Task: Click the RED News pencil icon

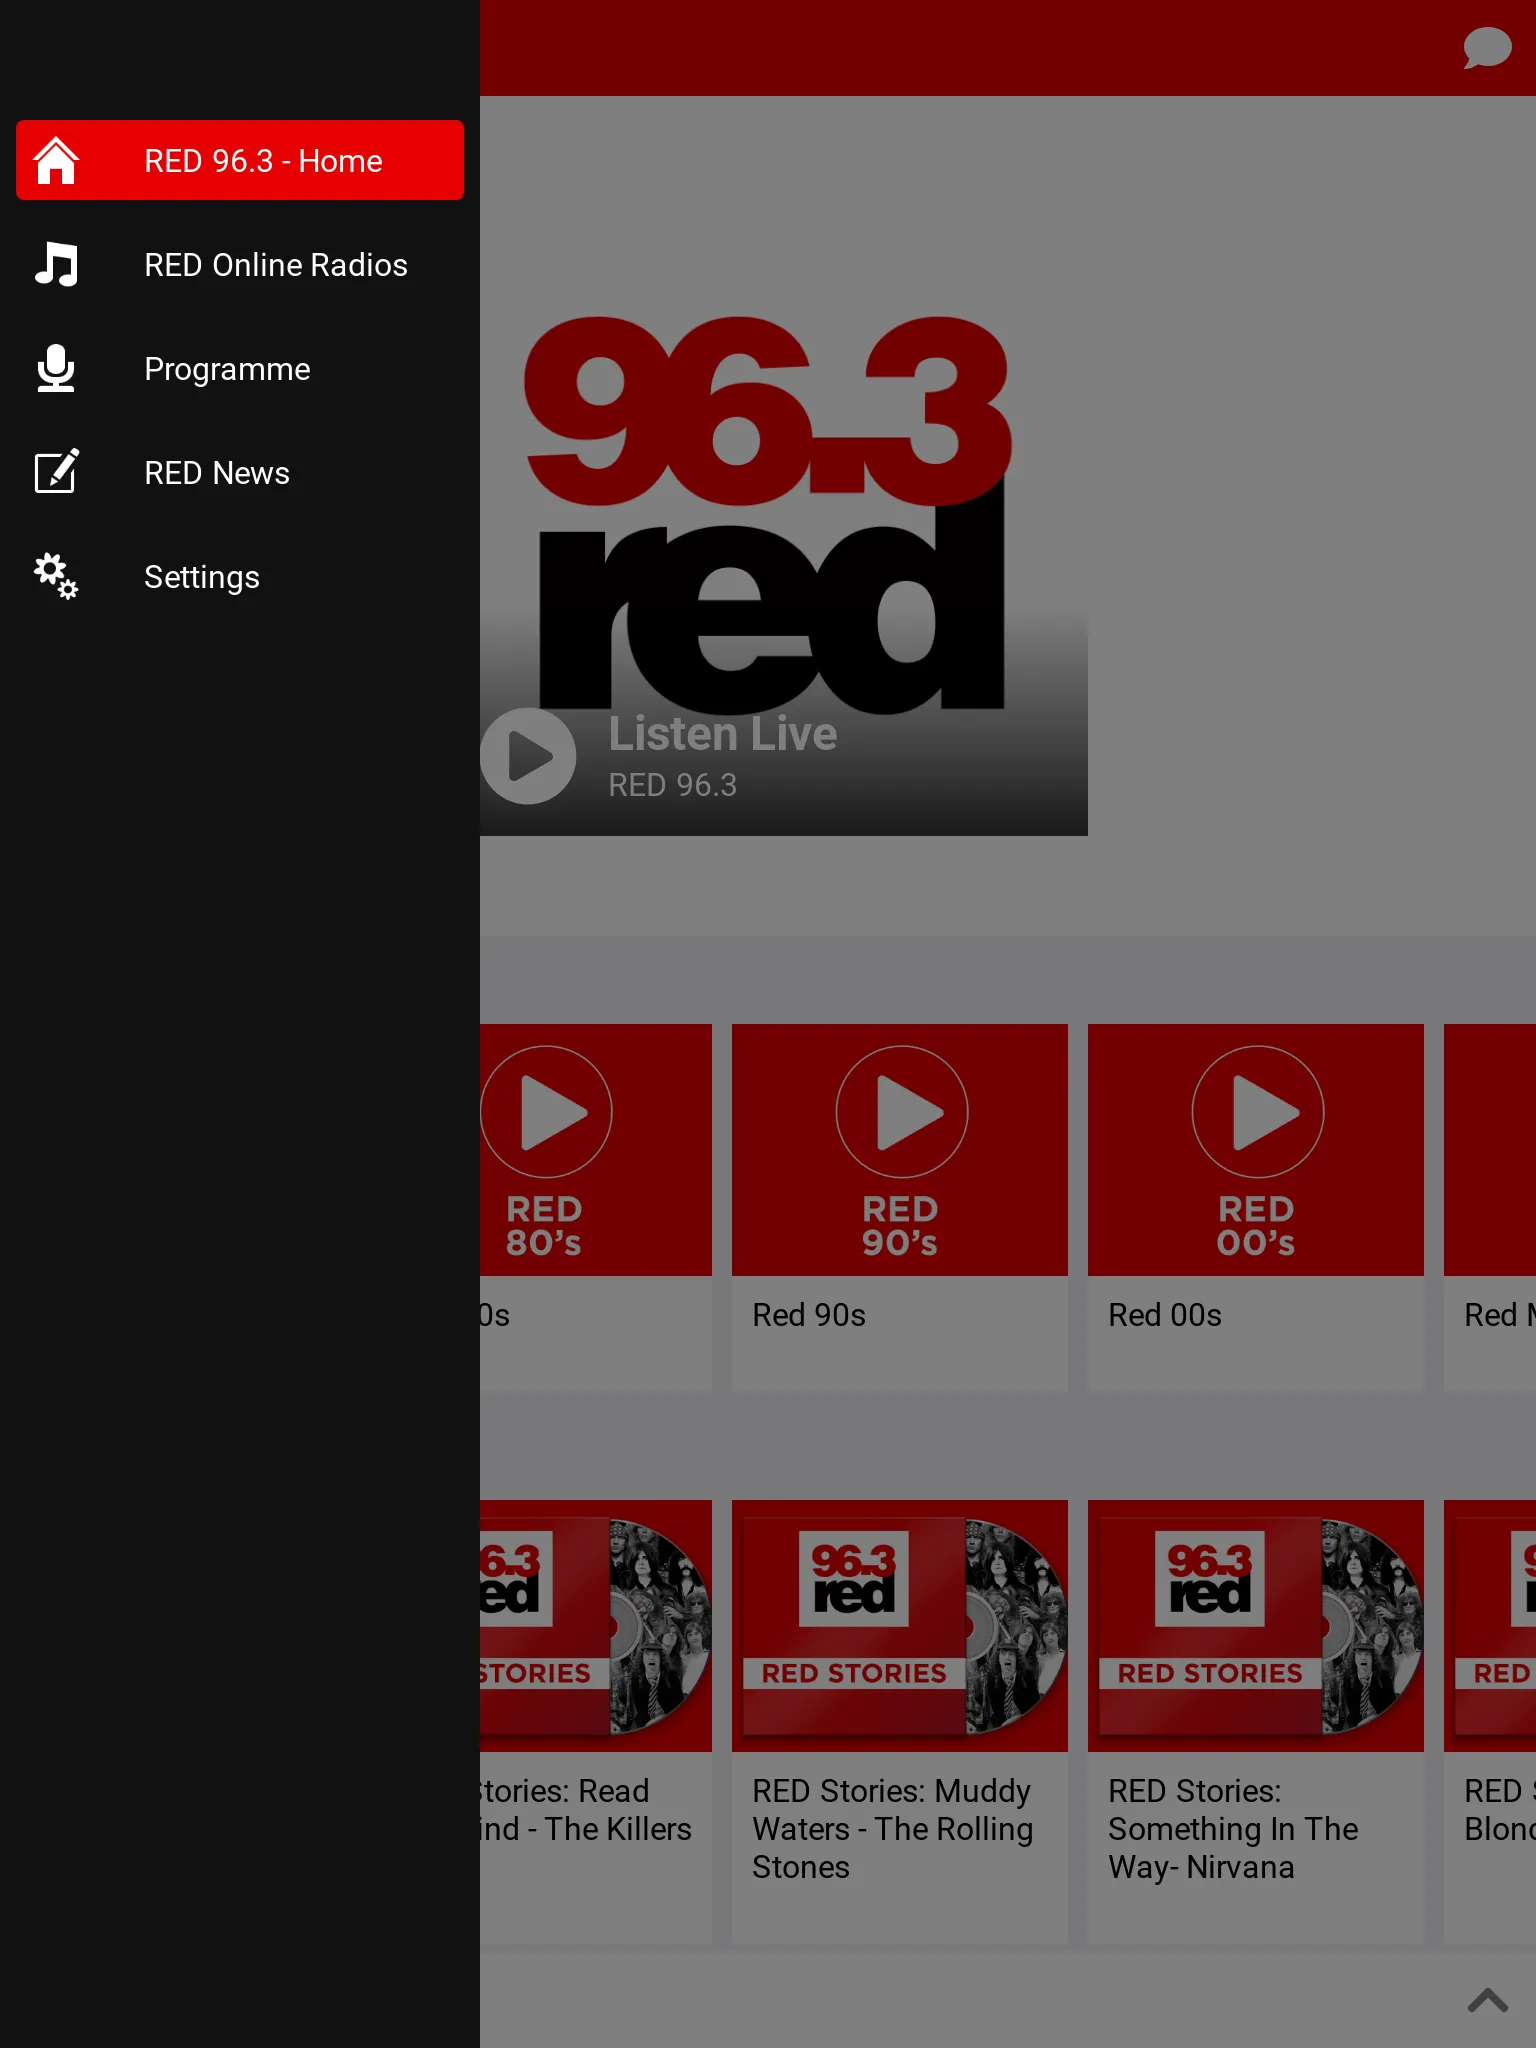Action: tap(56, 472)
